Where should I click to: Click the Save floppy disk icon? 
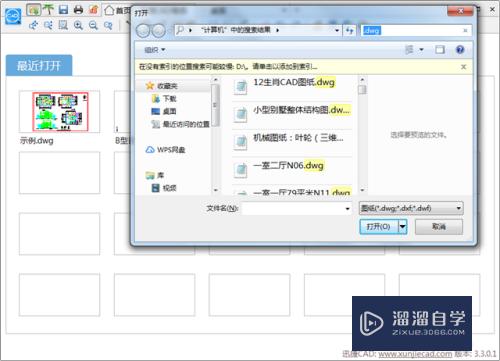63,9
